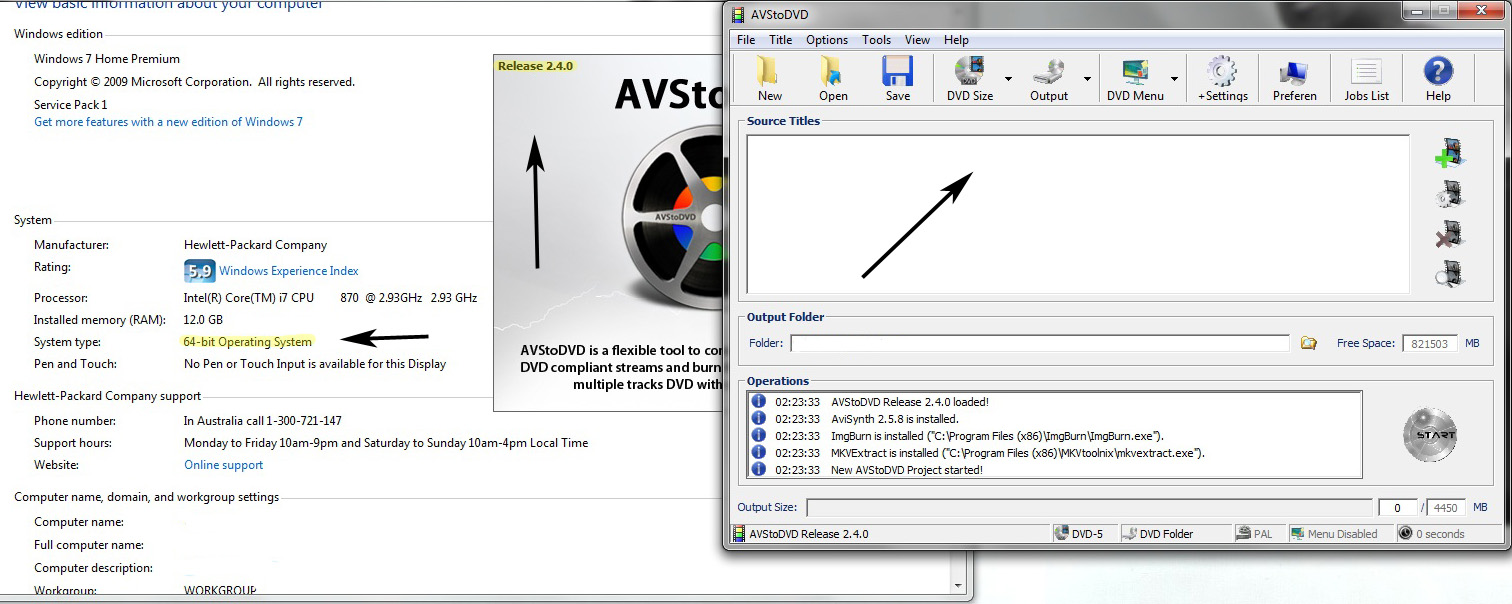Click the AVStoDVD film reel logo on splash
1512x604 pixels.
[676, 215]
